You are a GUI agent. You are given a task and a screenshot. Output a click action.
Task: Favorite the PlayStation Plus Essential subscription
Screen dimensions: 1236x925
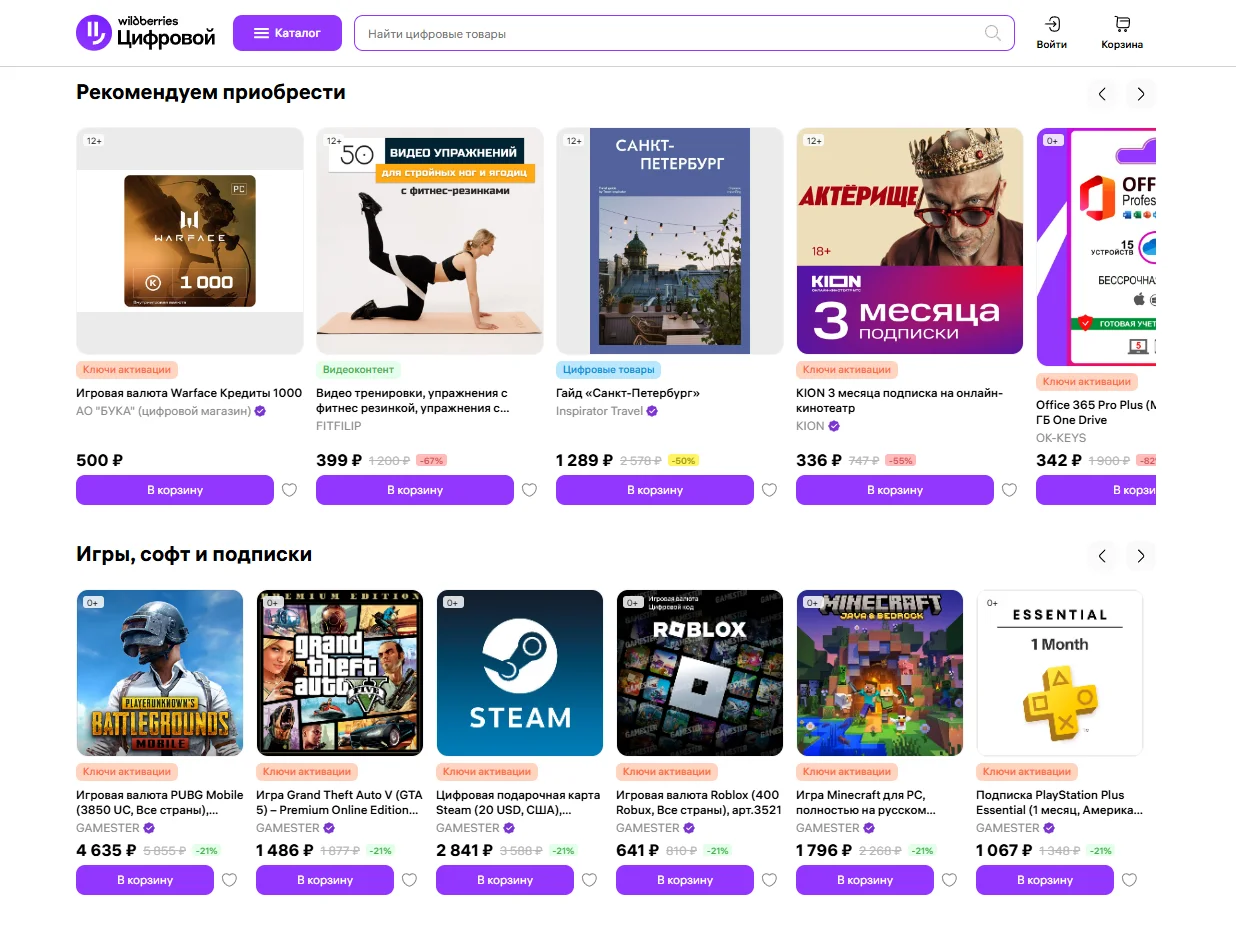pos(1129,880)
